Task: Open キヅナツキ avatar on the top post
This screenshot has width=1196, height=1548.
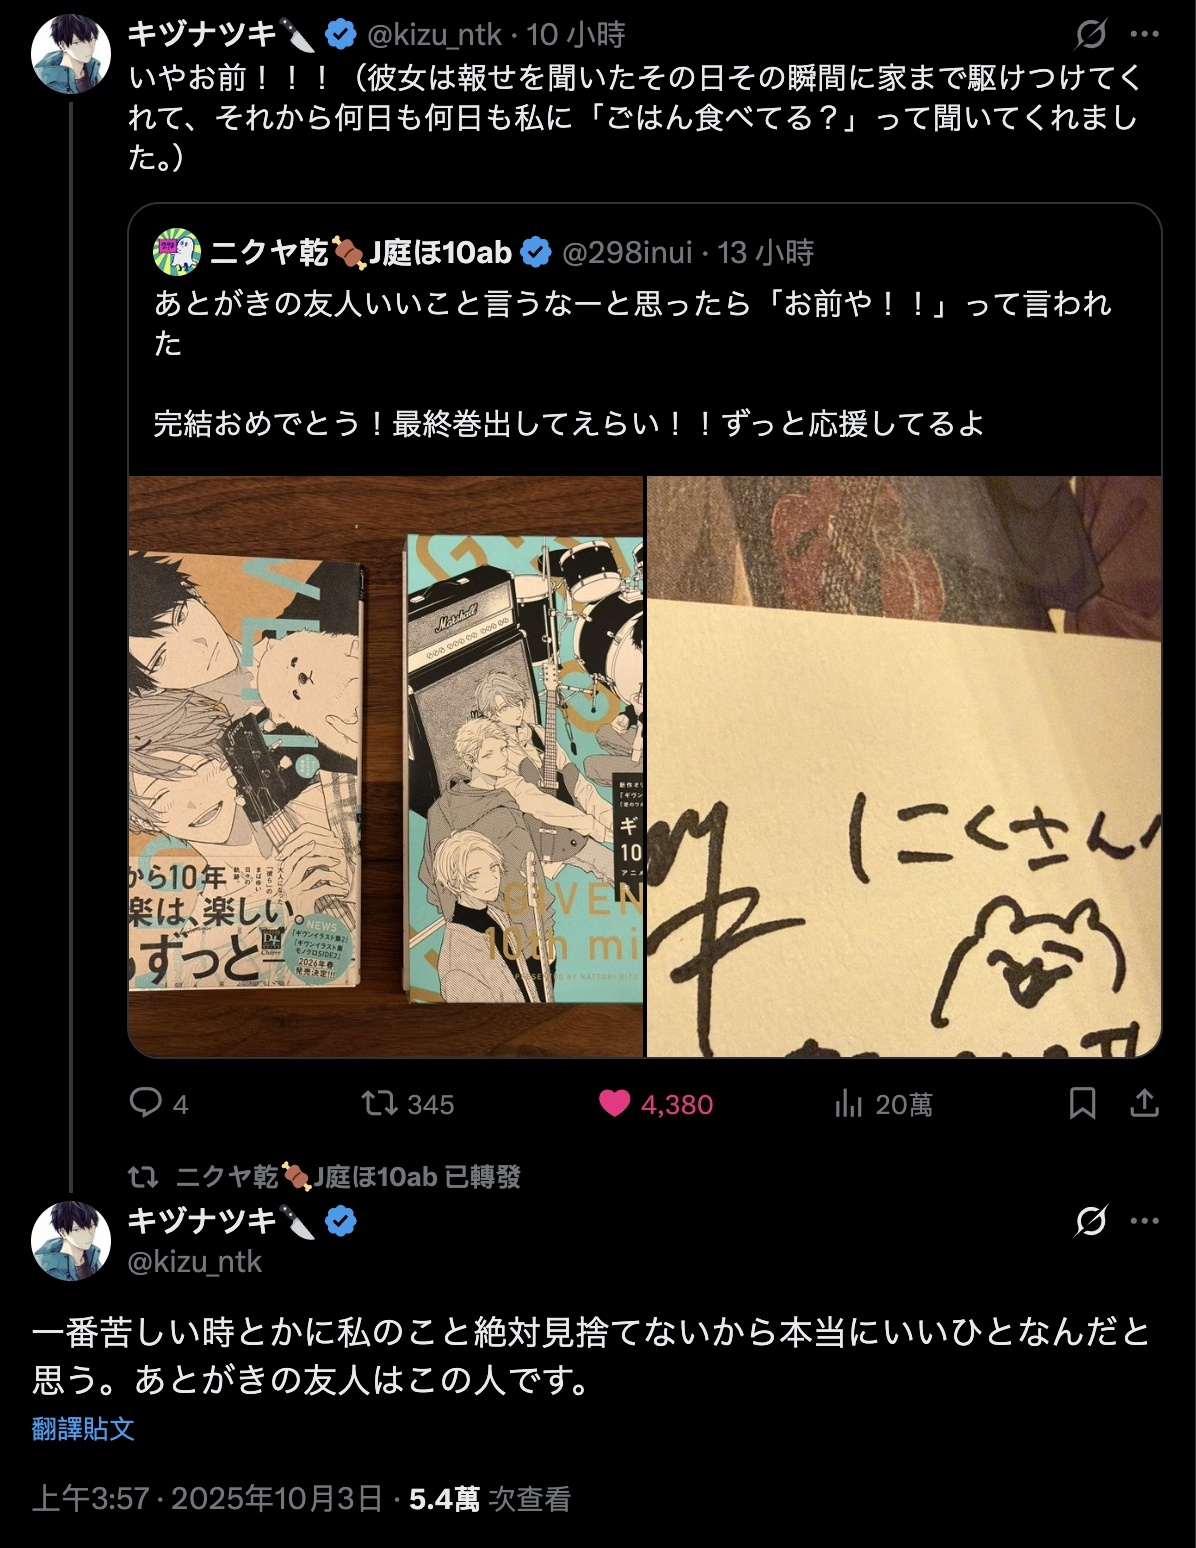Action: [71, 54]
